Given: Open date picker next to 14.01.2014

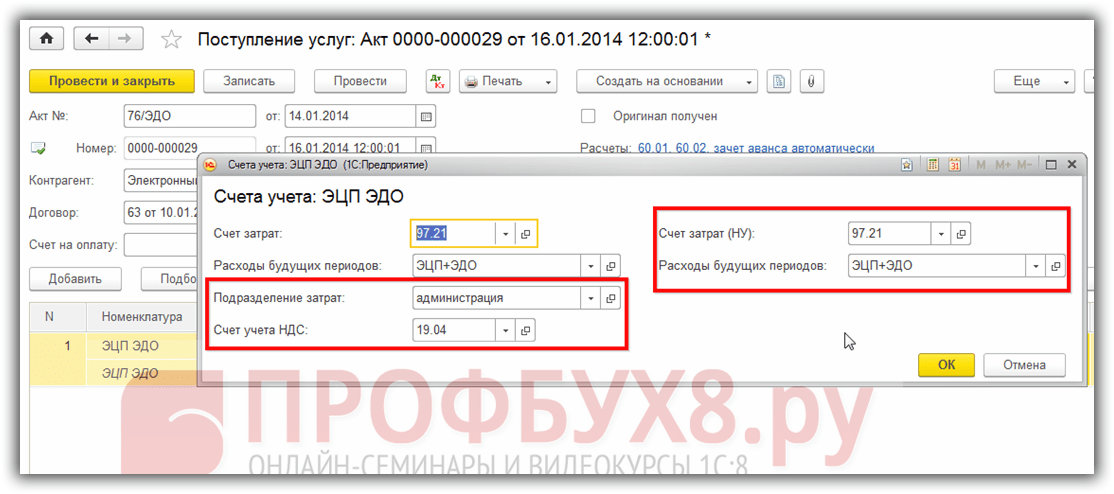Looking at the screenshot, I should click(427, 116).
